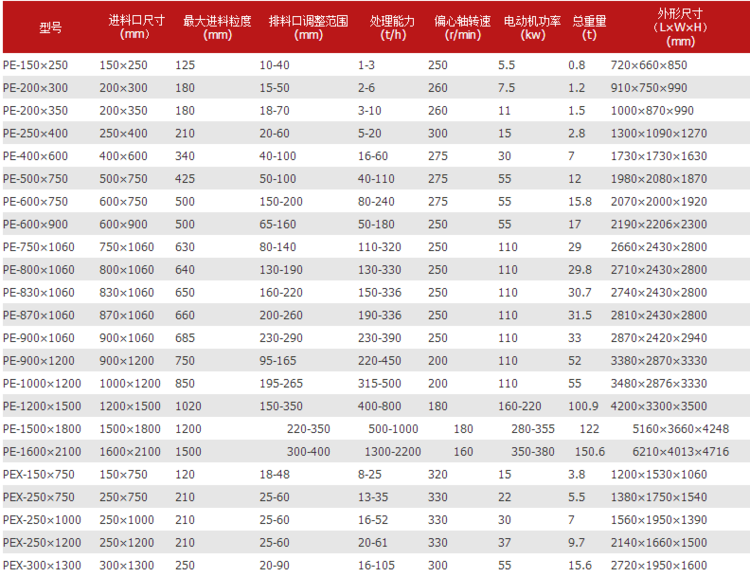This screenshot has width=750, height=577.
Task: Click the 型号 column header
Action: [x=50, y=27]
